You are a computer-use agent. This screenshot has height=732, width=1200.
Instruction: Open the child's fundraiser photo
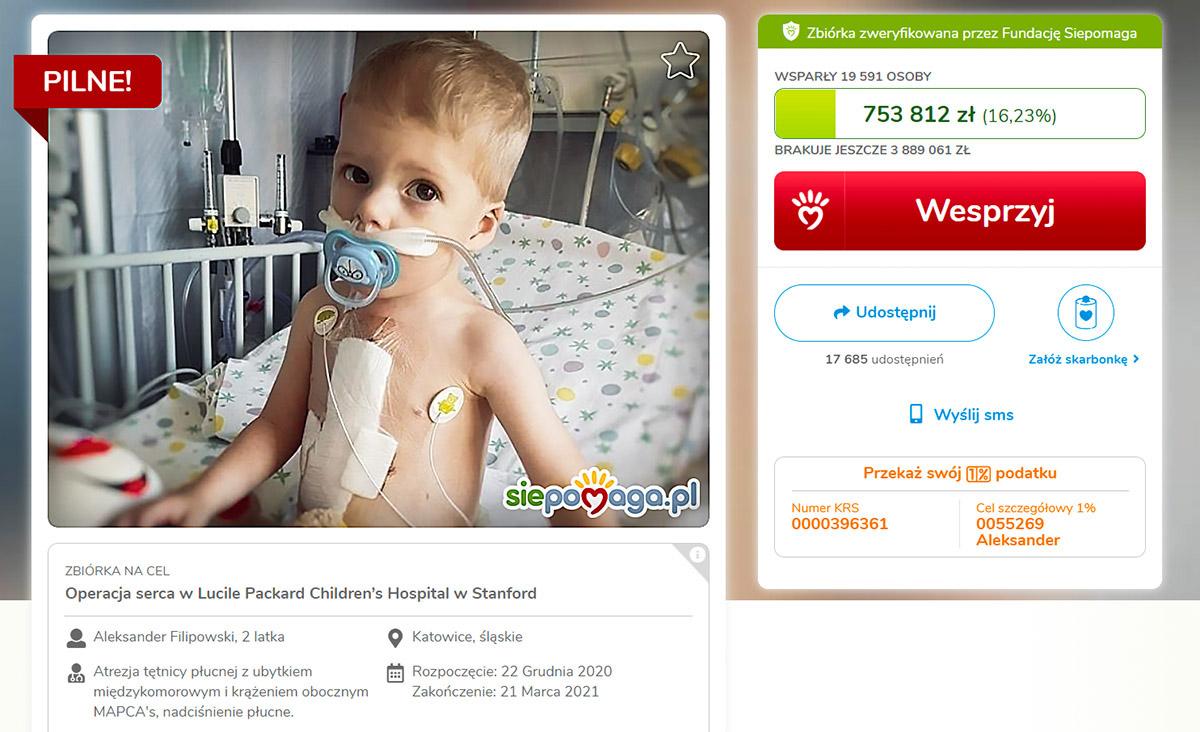[x=378, y=279]
